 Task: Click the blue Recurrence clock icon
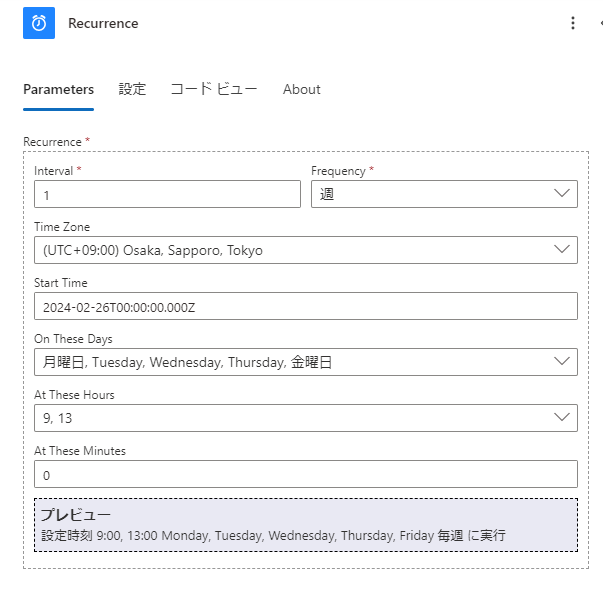(39, 23)
